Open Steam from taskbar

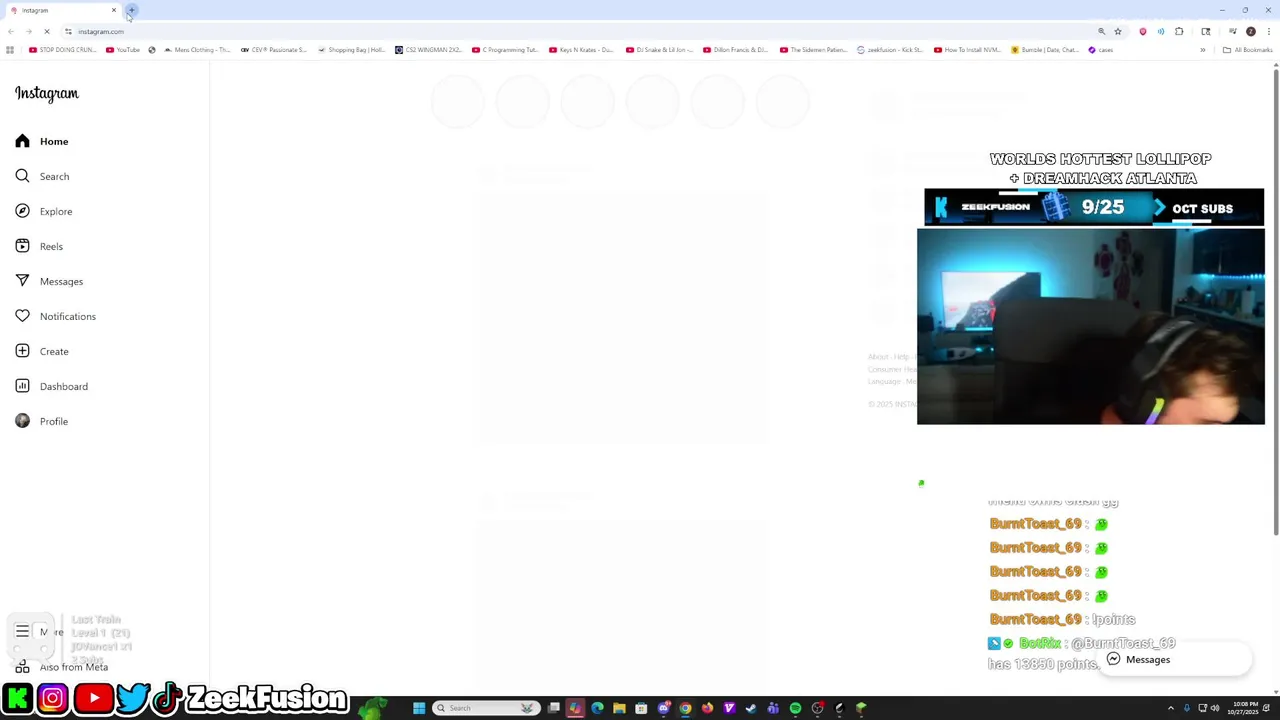tap(751, 708)
